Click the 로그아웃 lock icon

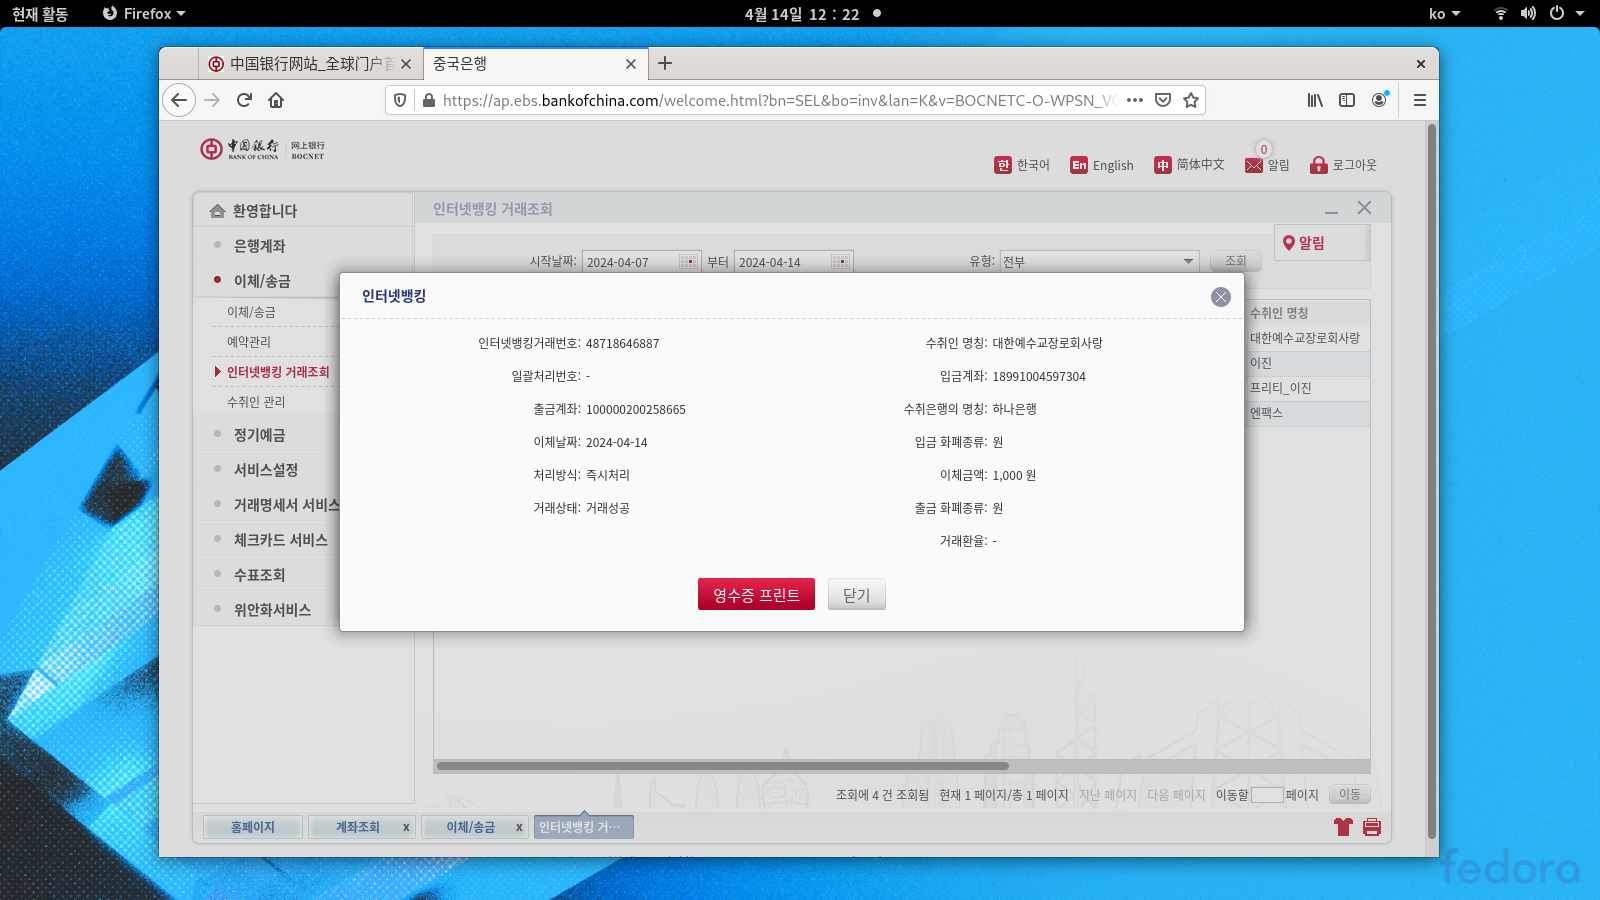click(x=1318, y=165)
